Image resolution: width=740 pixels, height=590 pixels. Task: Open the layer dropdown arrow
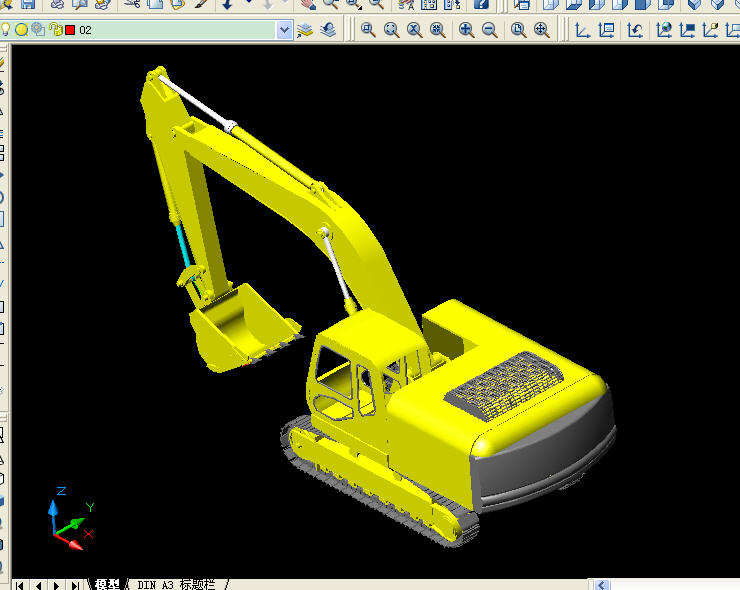284,30
